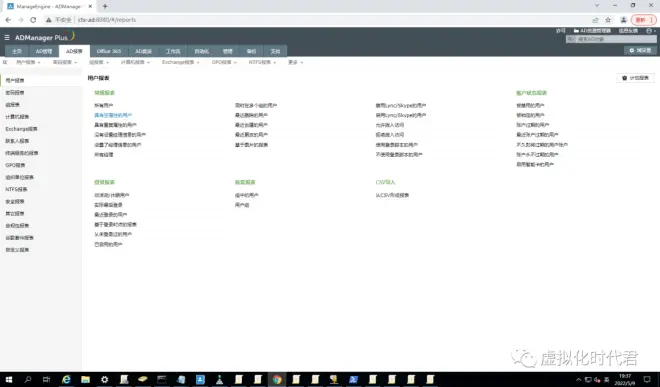The height and width of the screenshot is (387, 660).
Task: Click the red Chrome update button
Action: tap(643, 20)
